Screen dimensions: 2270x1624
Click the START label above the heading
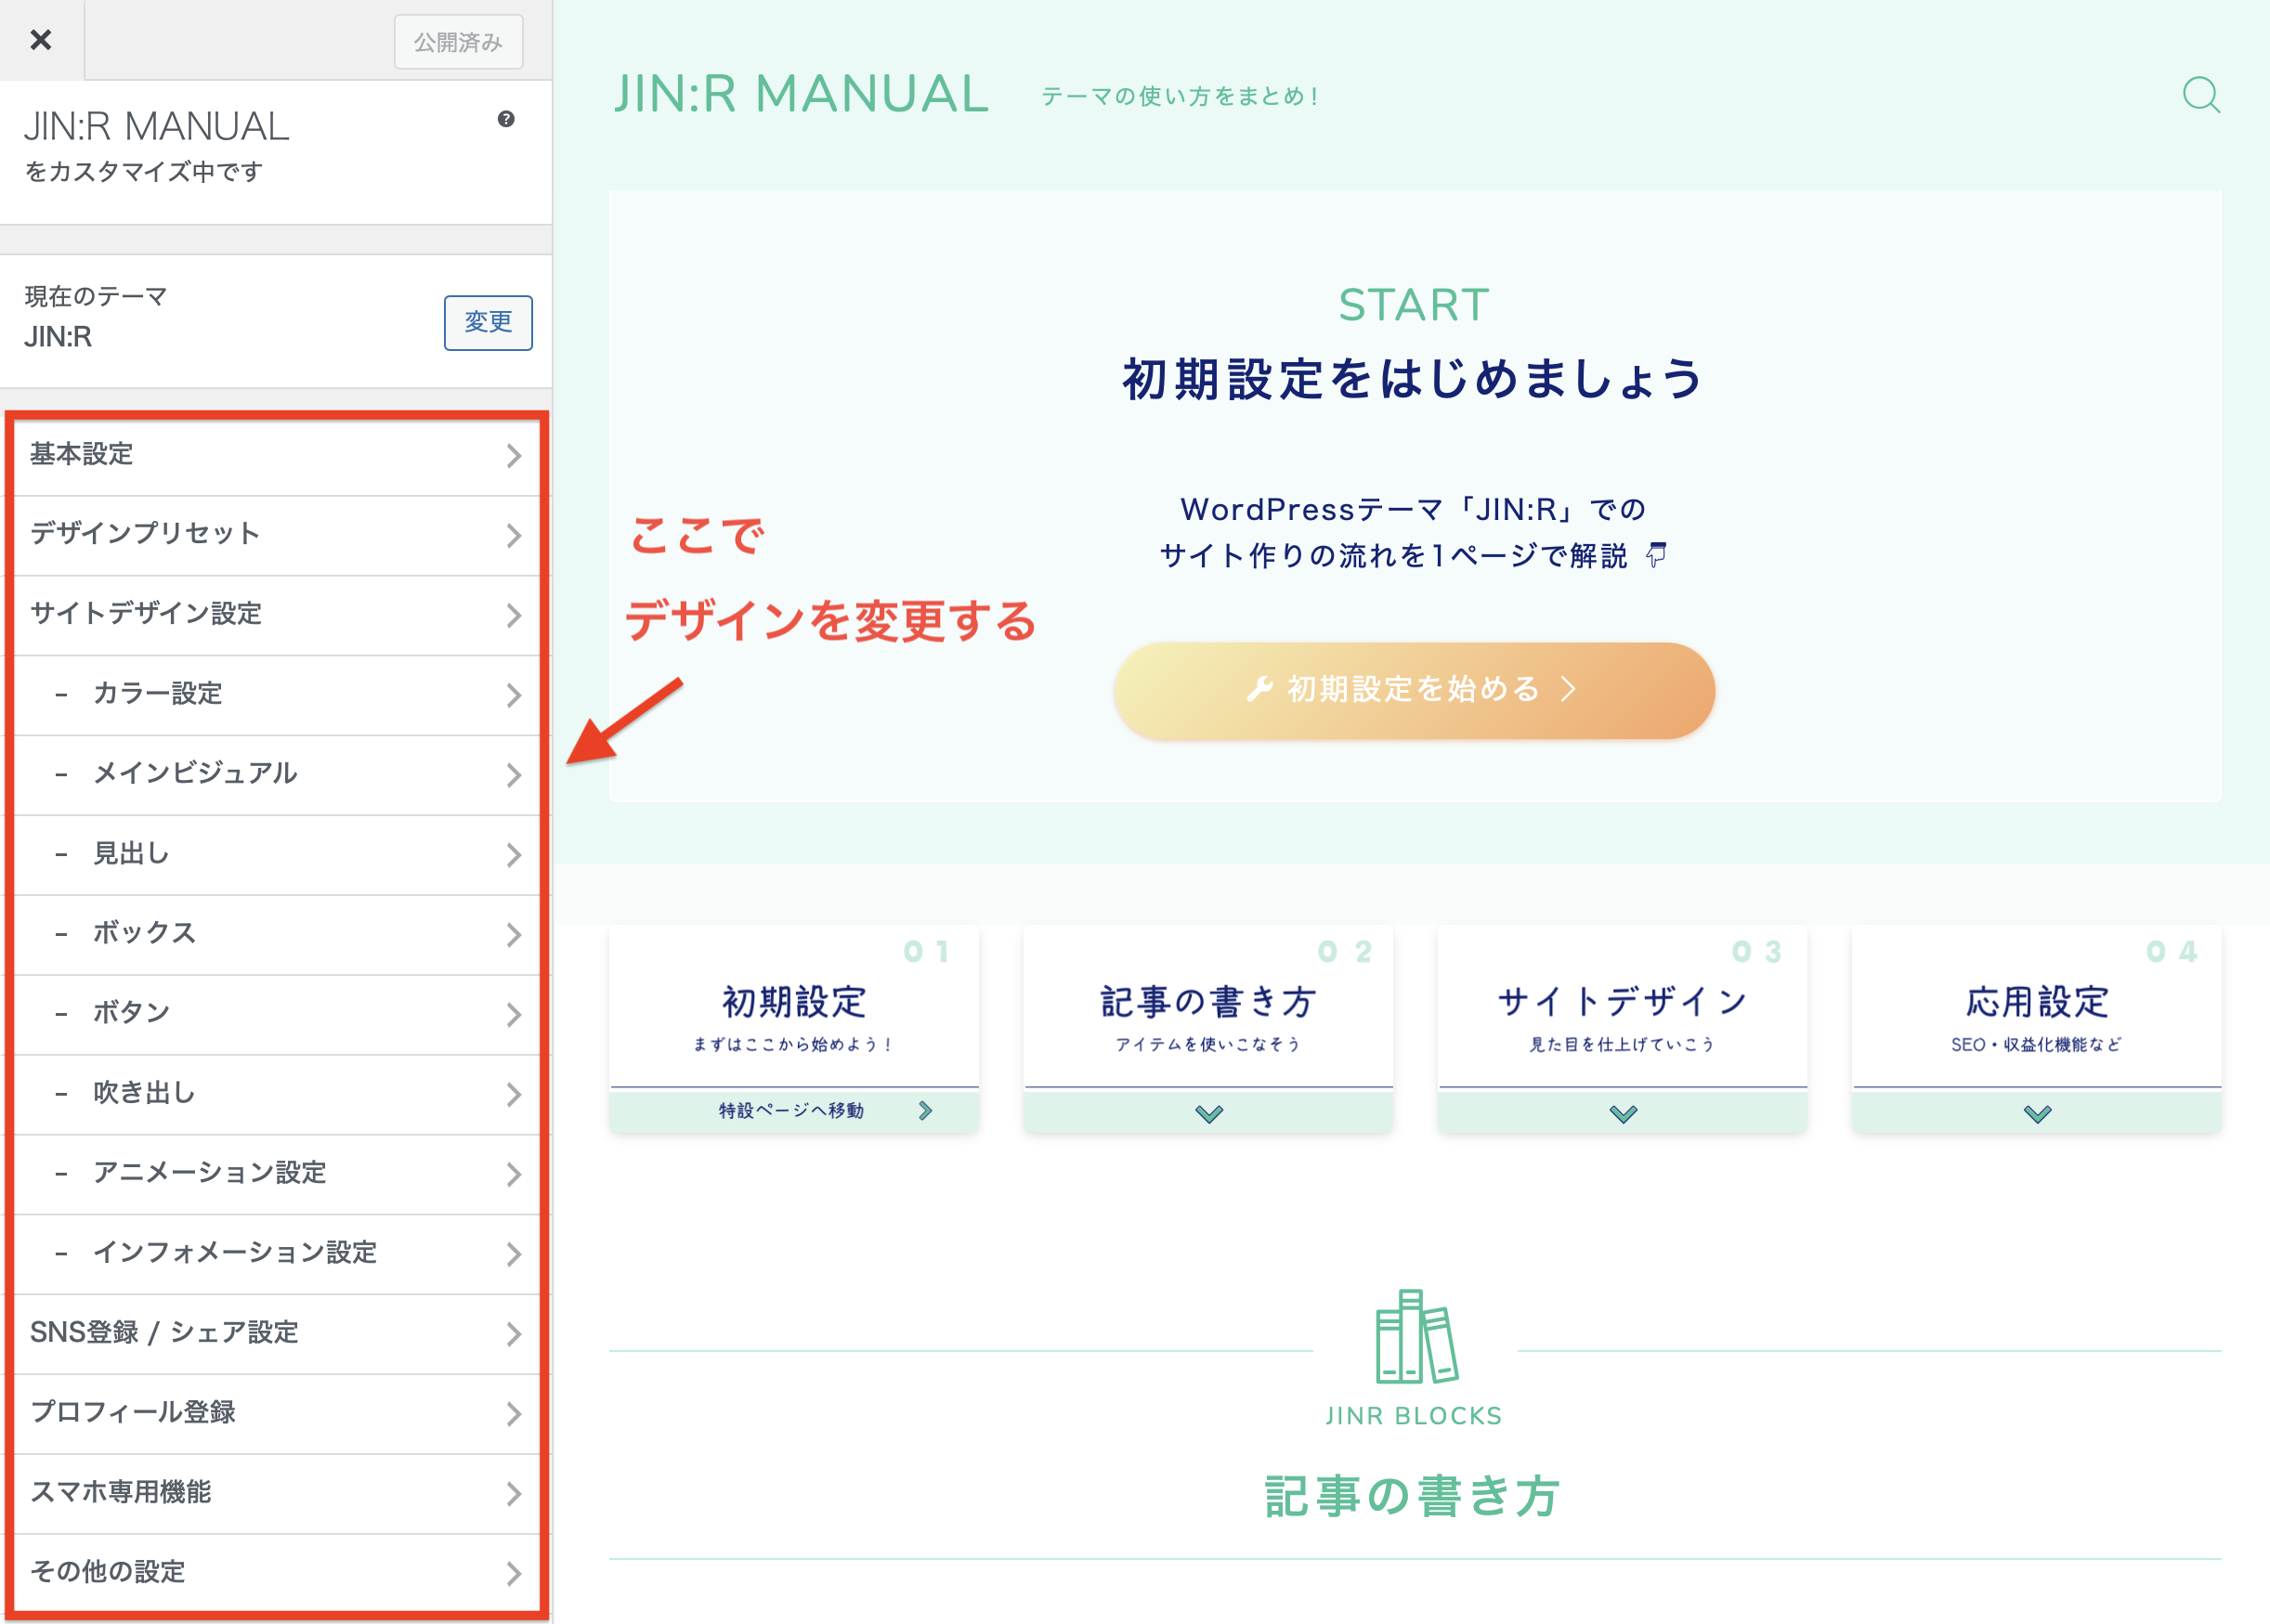1414,305
